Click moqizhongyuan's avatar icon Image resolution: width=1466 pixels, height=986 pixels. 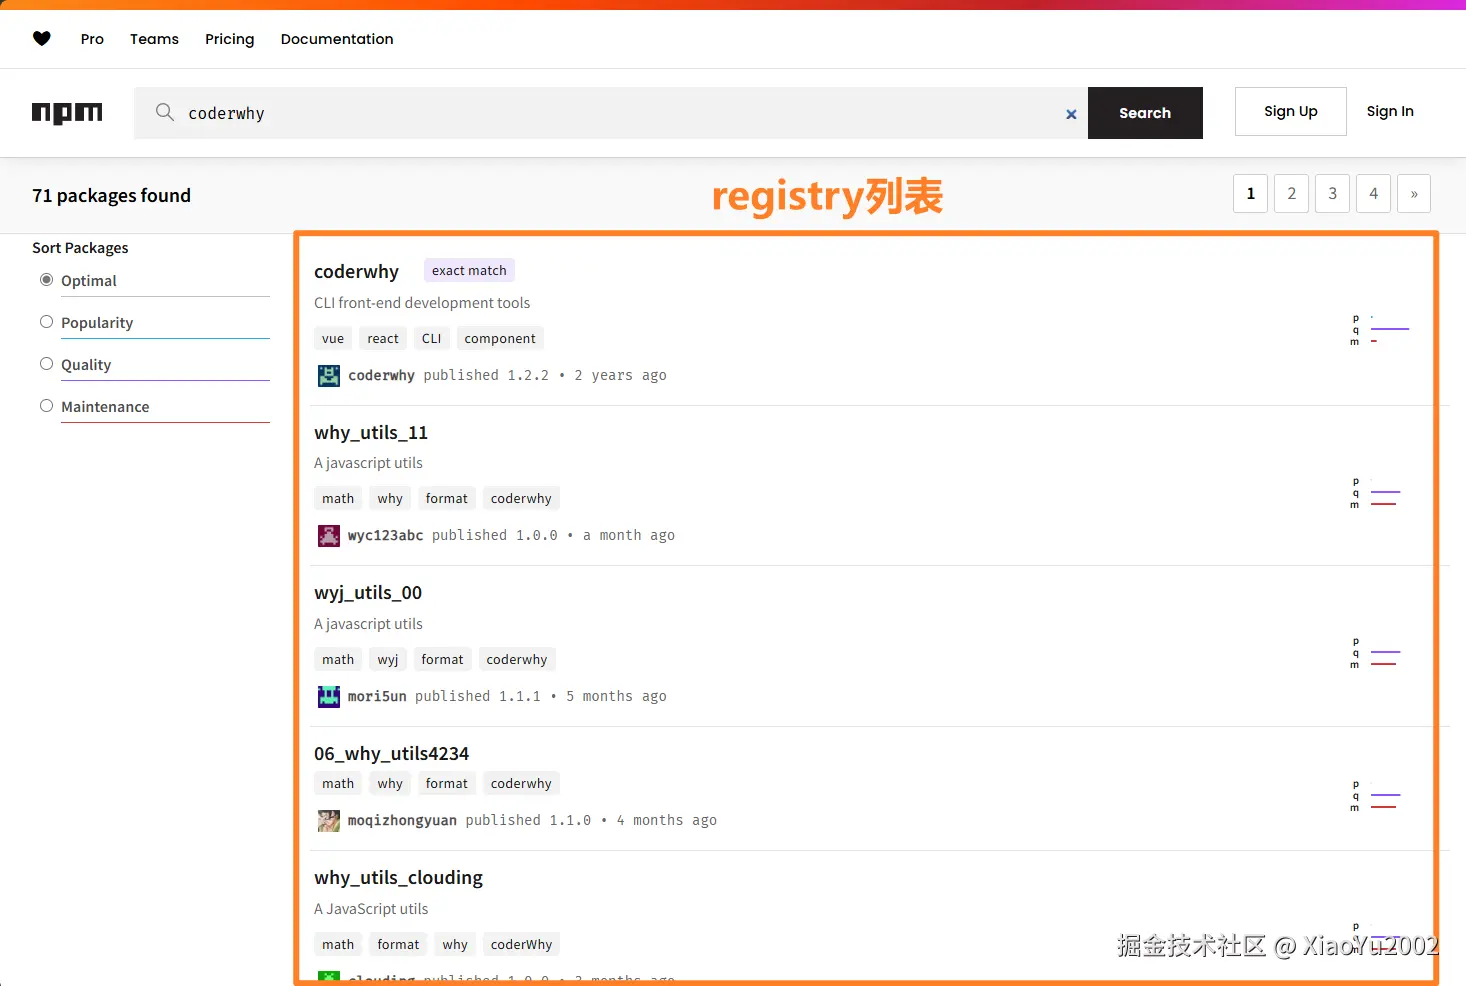(x=328, y=820)
